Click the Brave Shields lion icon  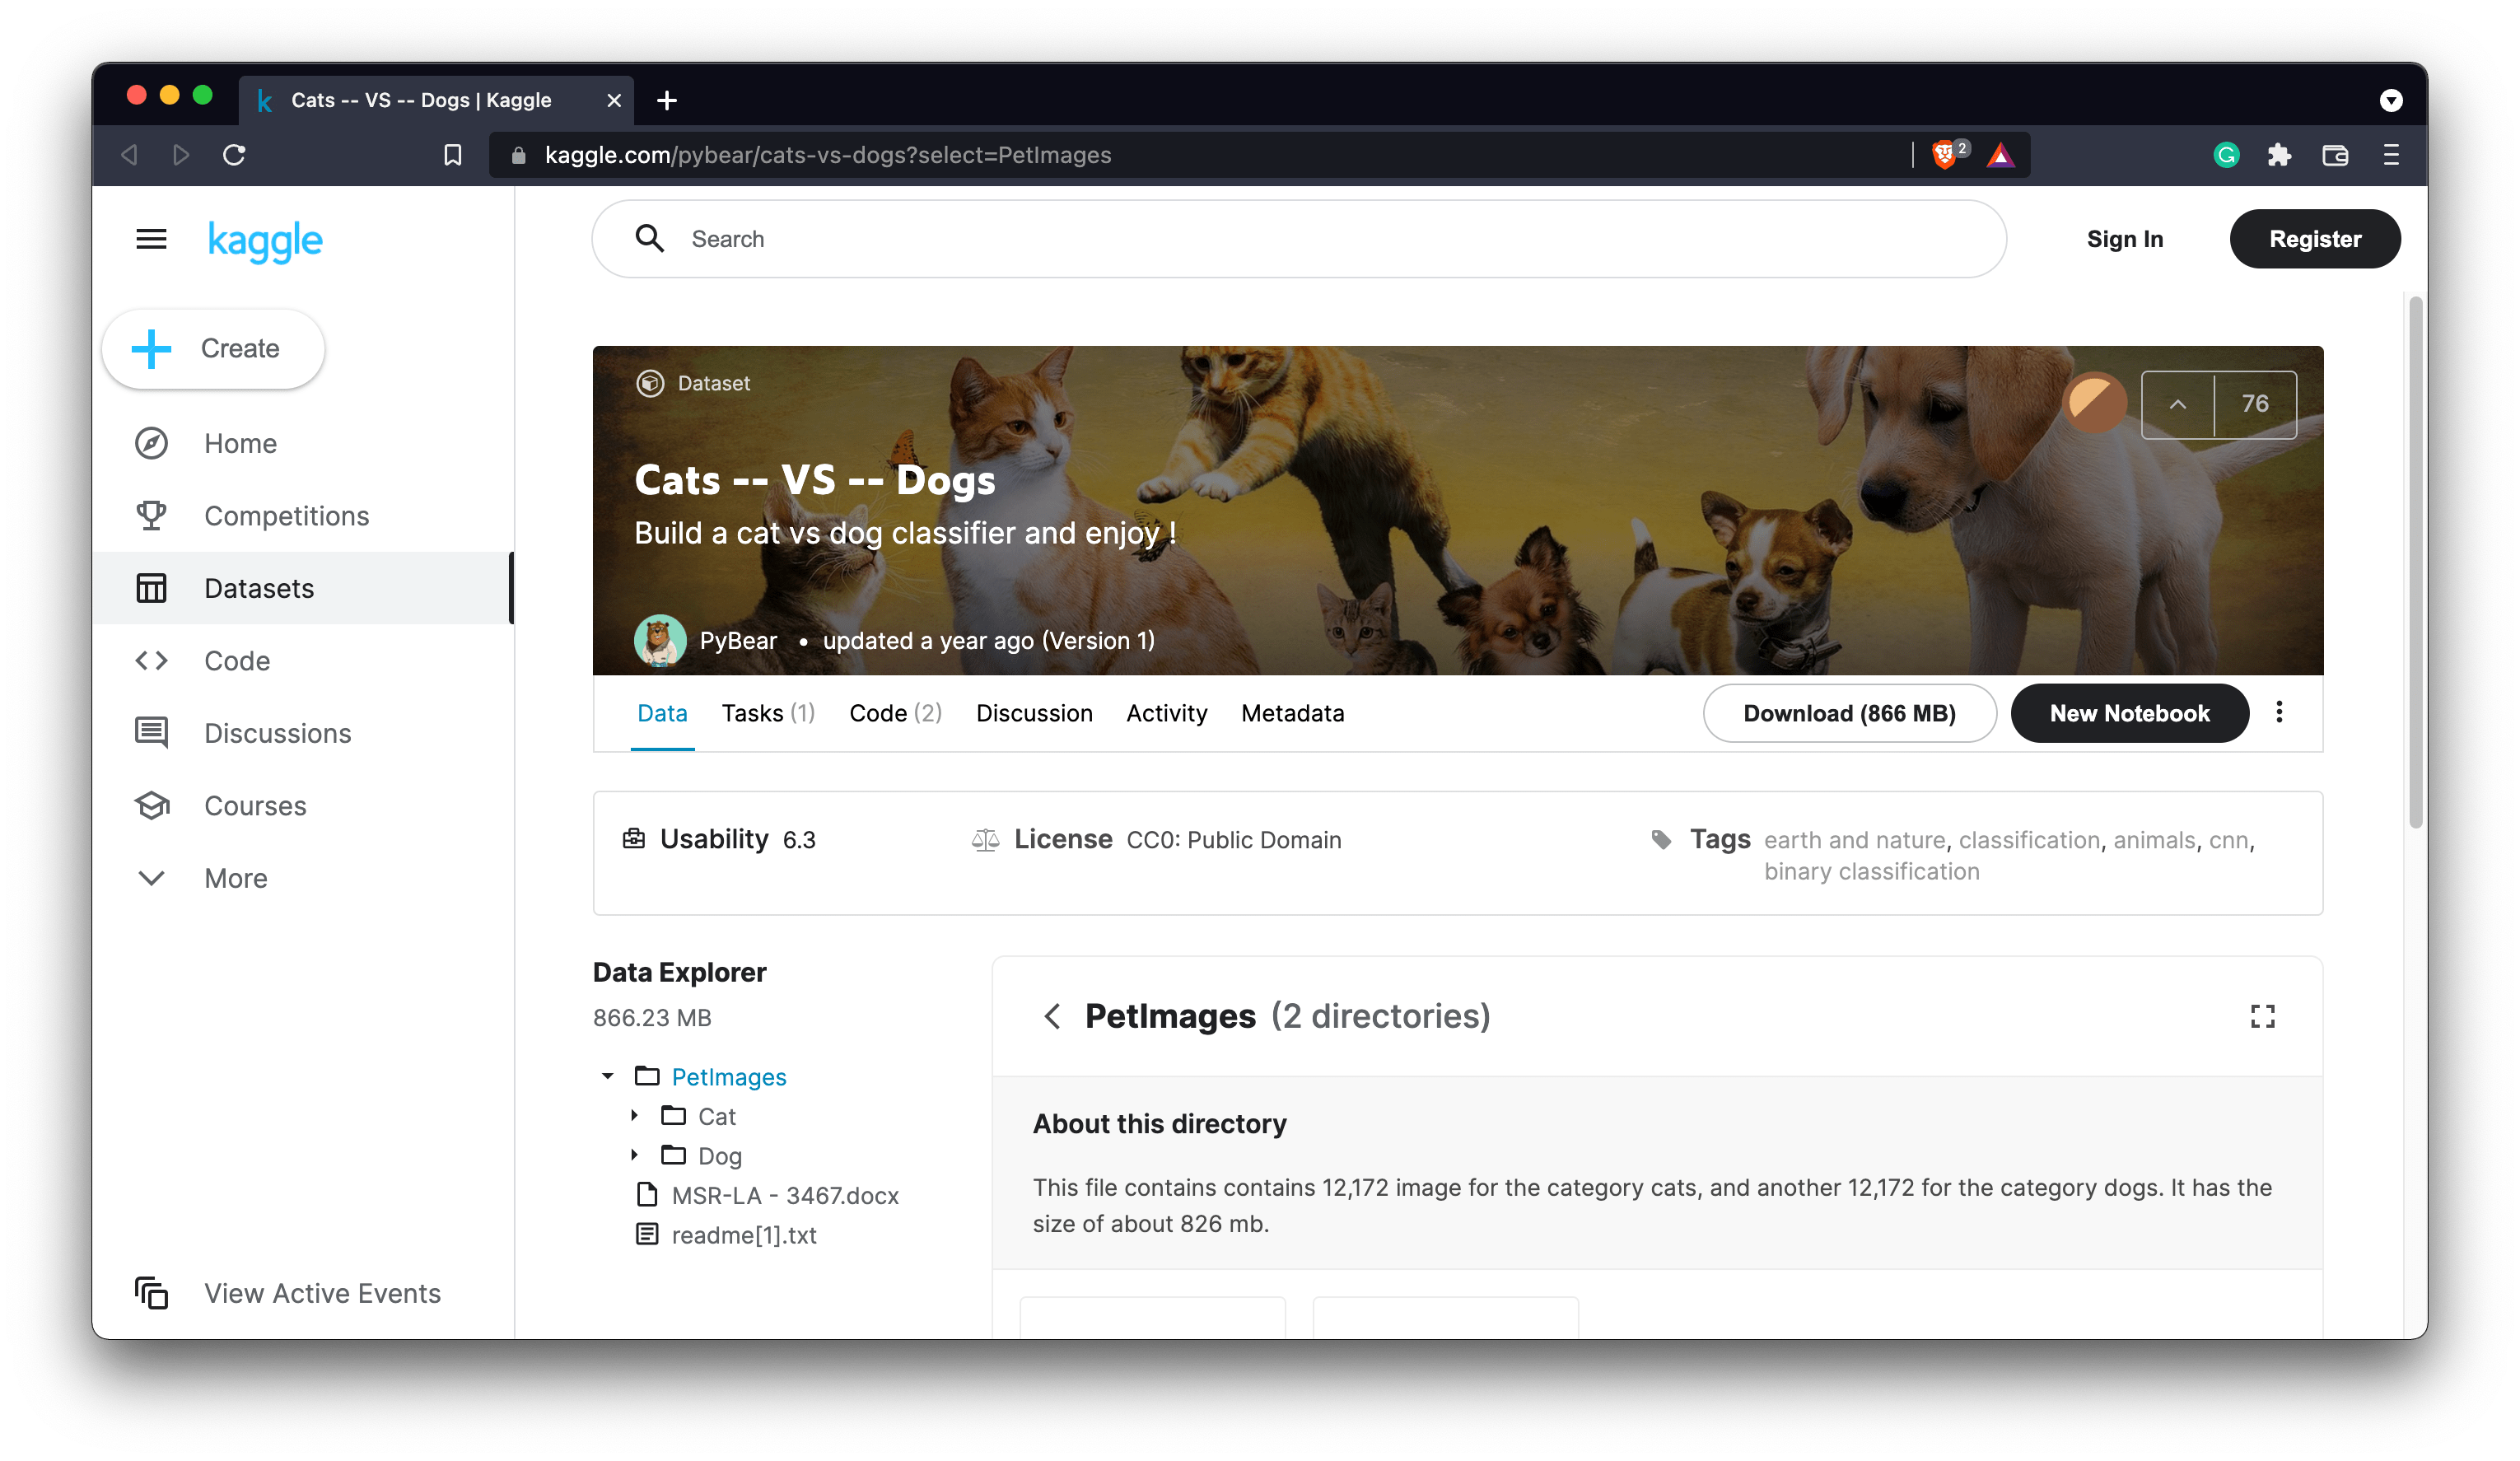pos(1944,155)
